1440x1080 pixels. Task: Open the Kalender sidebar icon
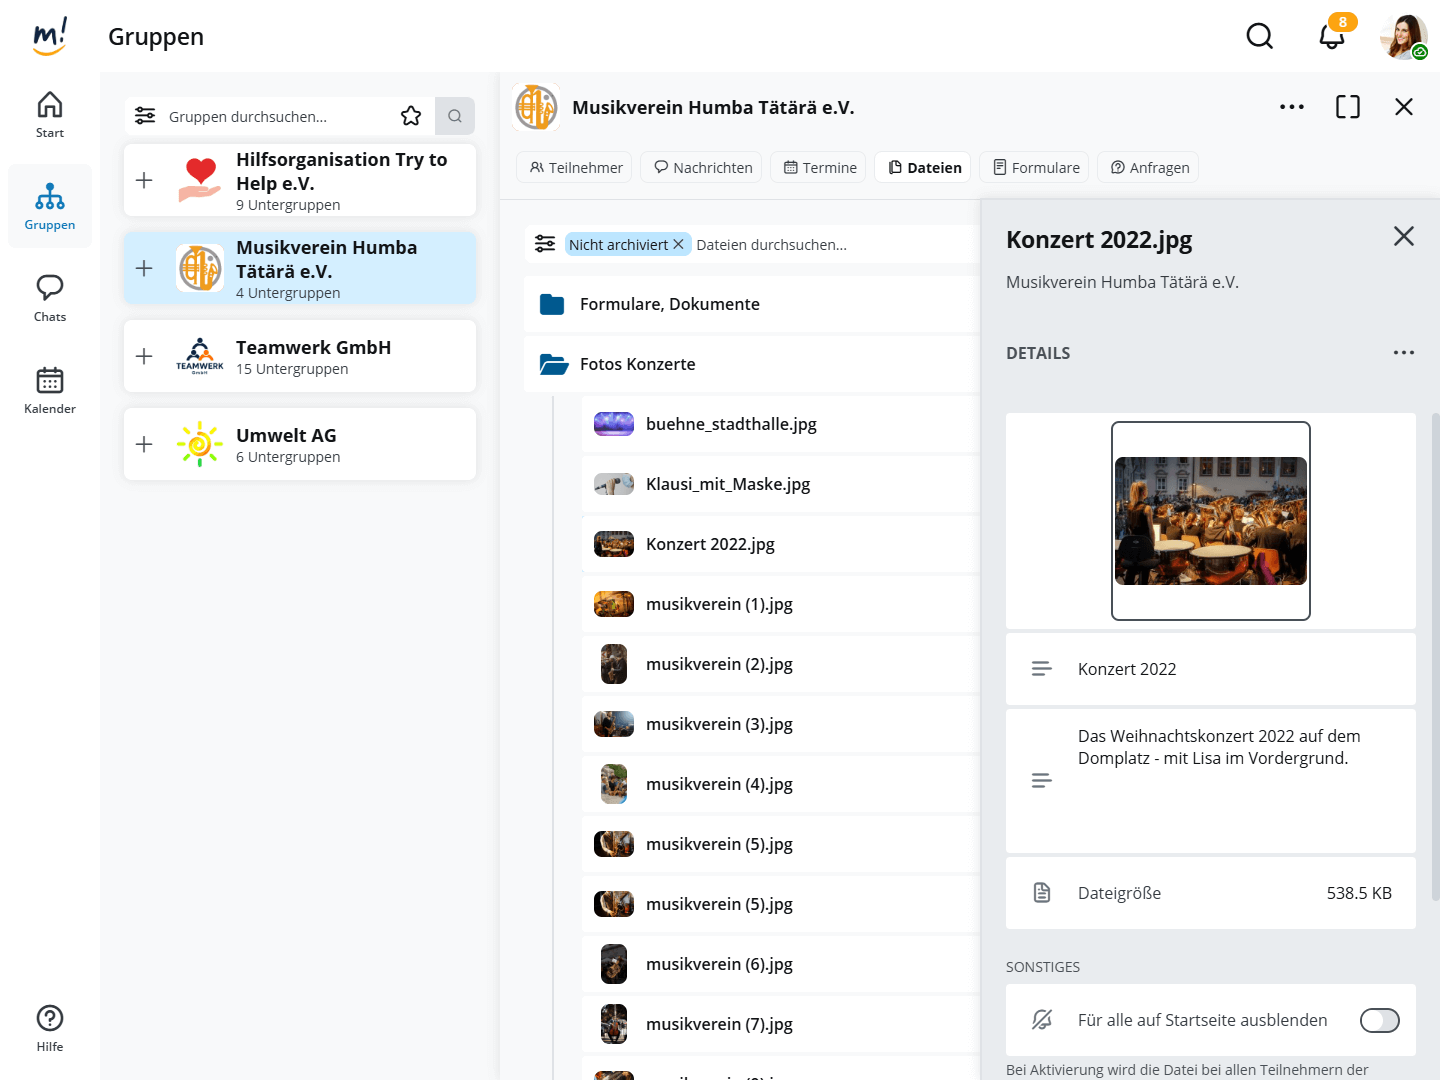(50, 390)
